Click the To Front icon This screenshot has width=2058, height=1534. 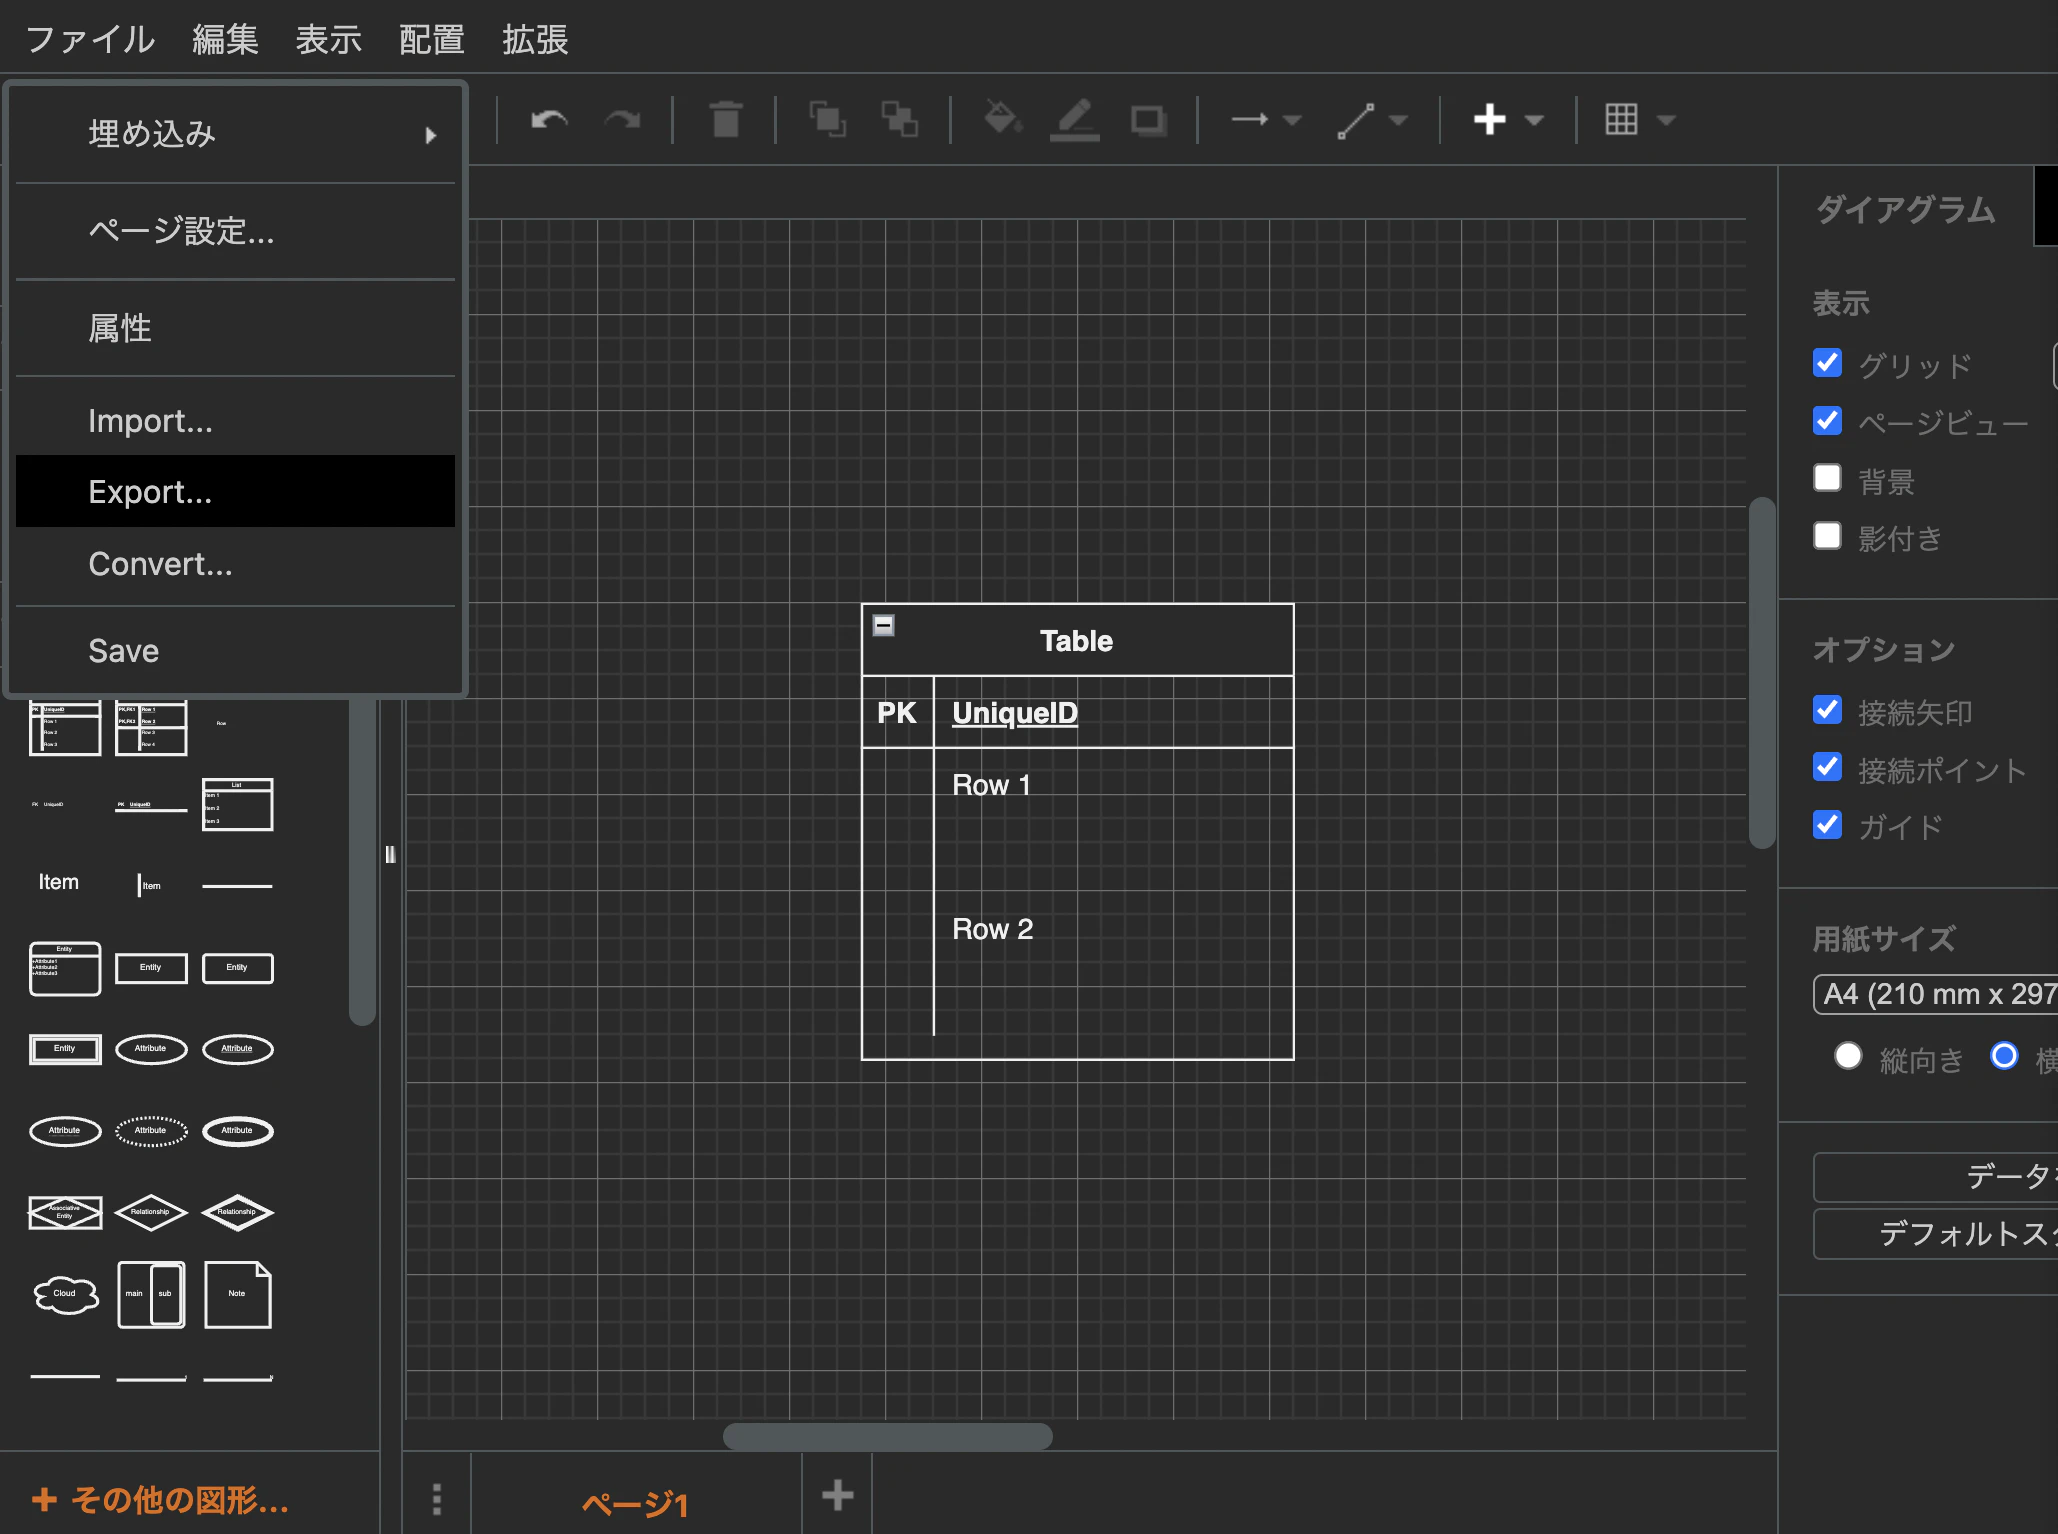827,120
